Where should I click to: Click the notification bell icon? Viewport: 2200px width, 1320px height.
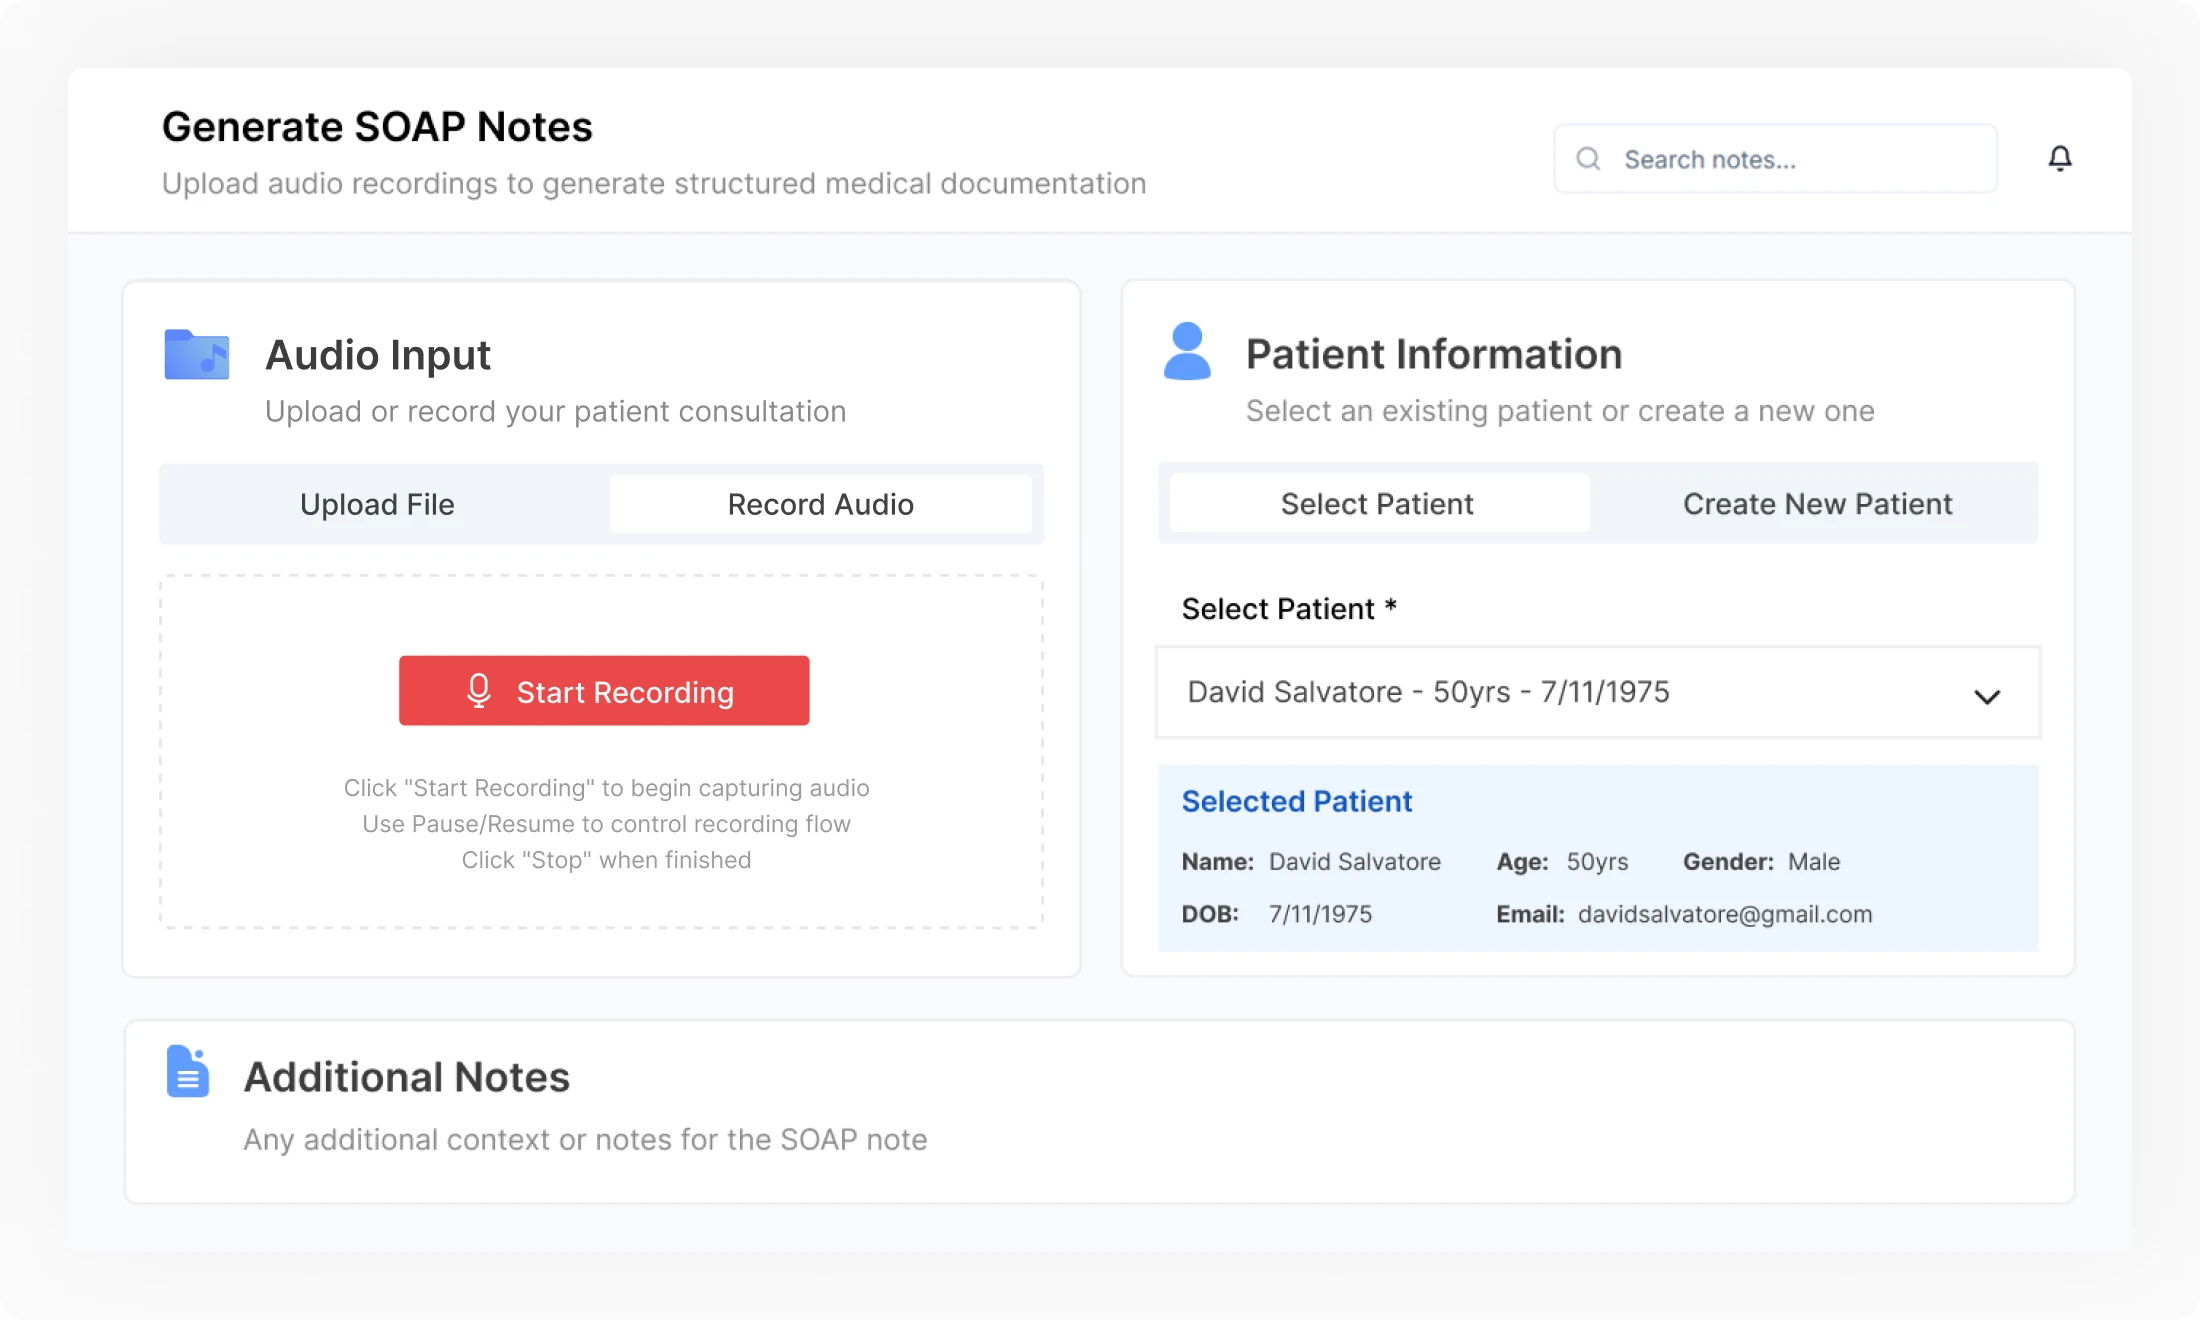[x=2059, y=158]
